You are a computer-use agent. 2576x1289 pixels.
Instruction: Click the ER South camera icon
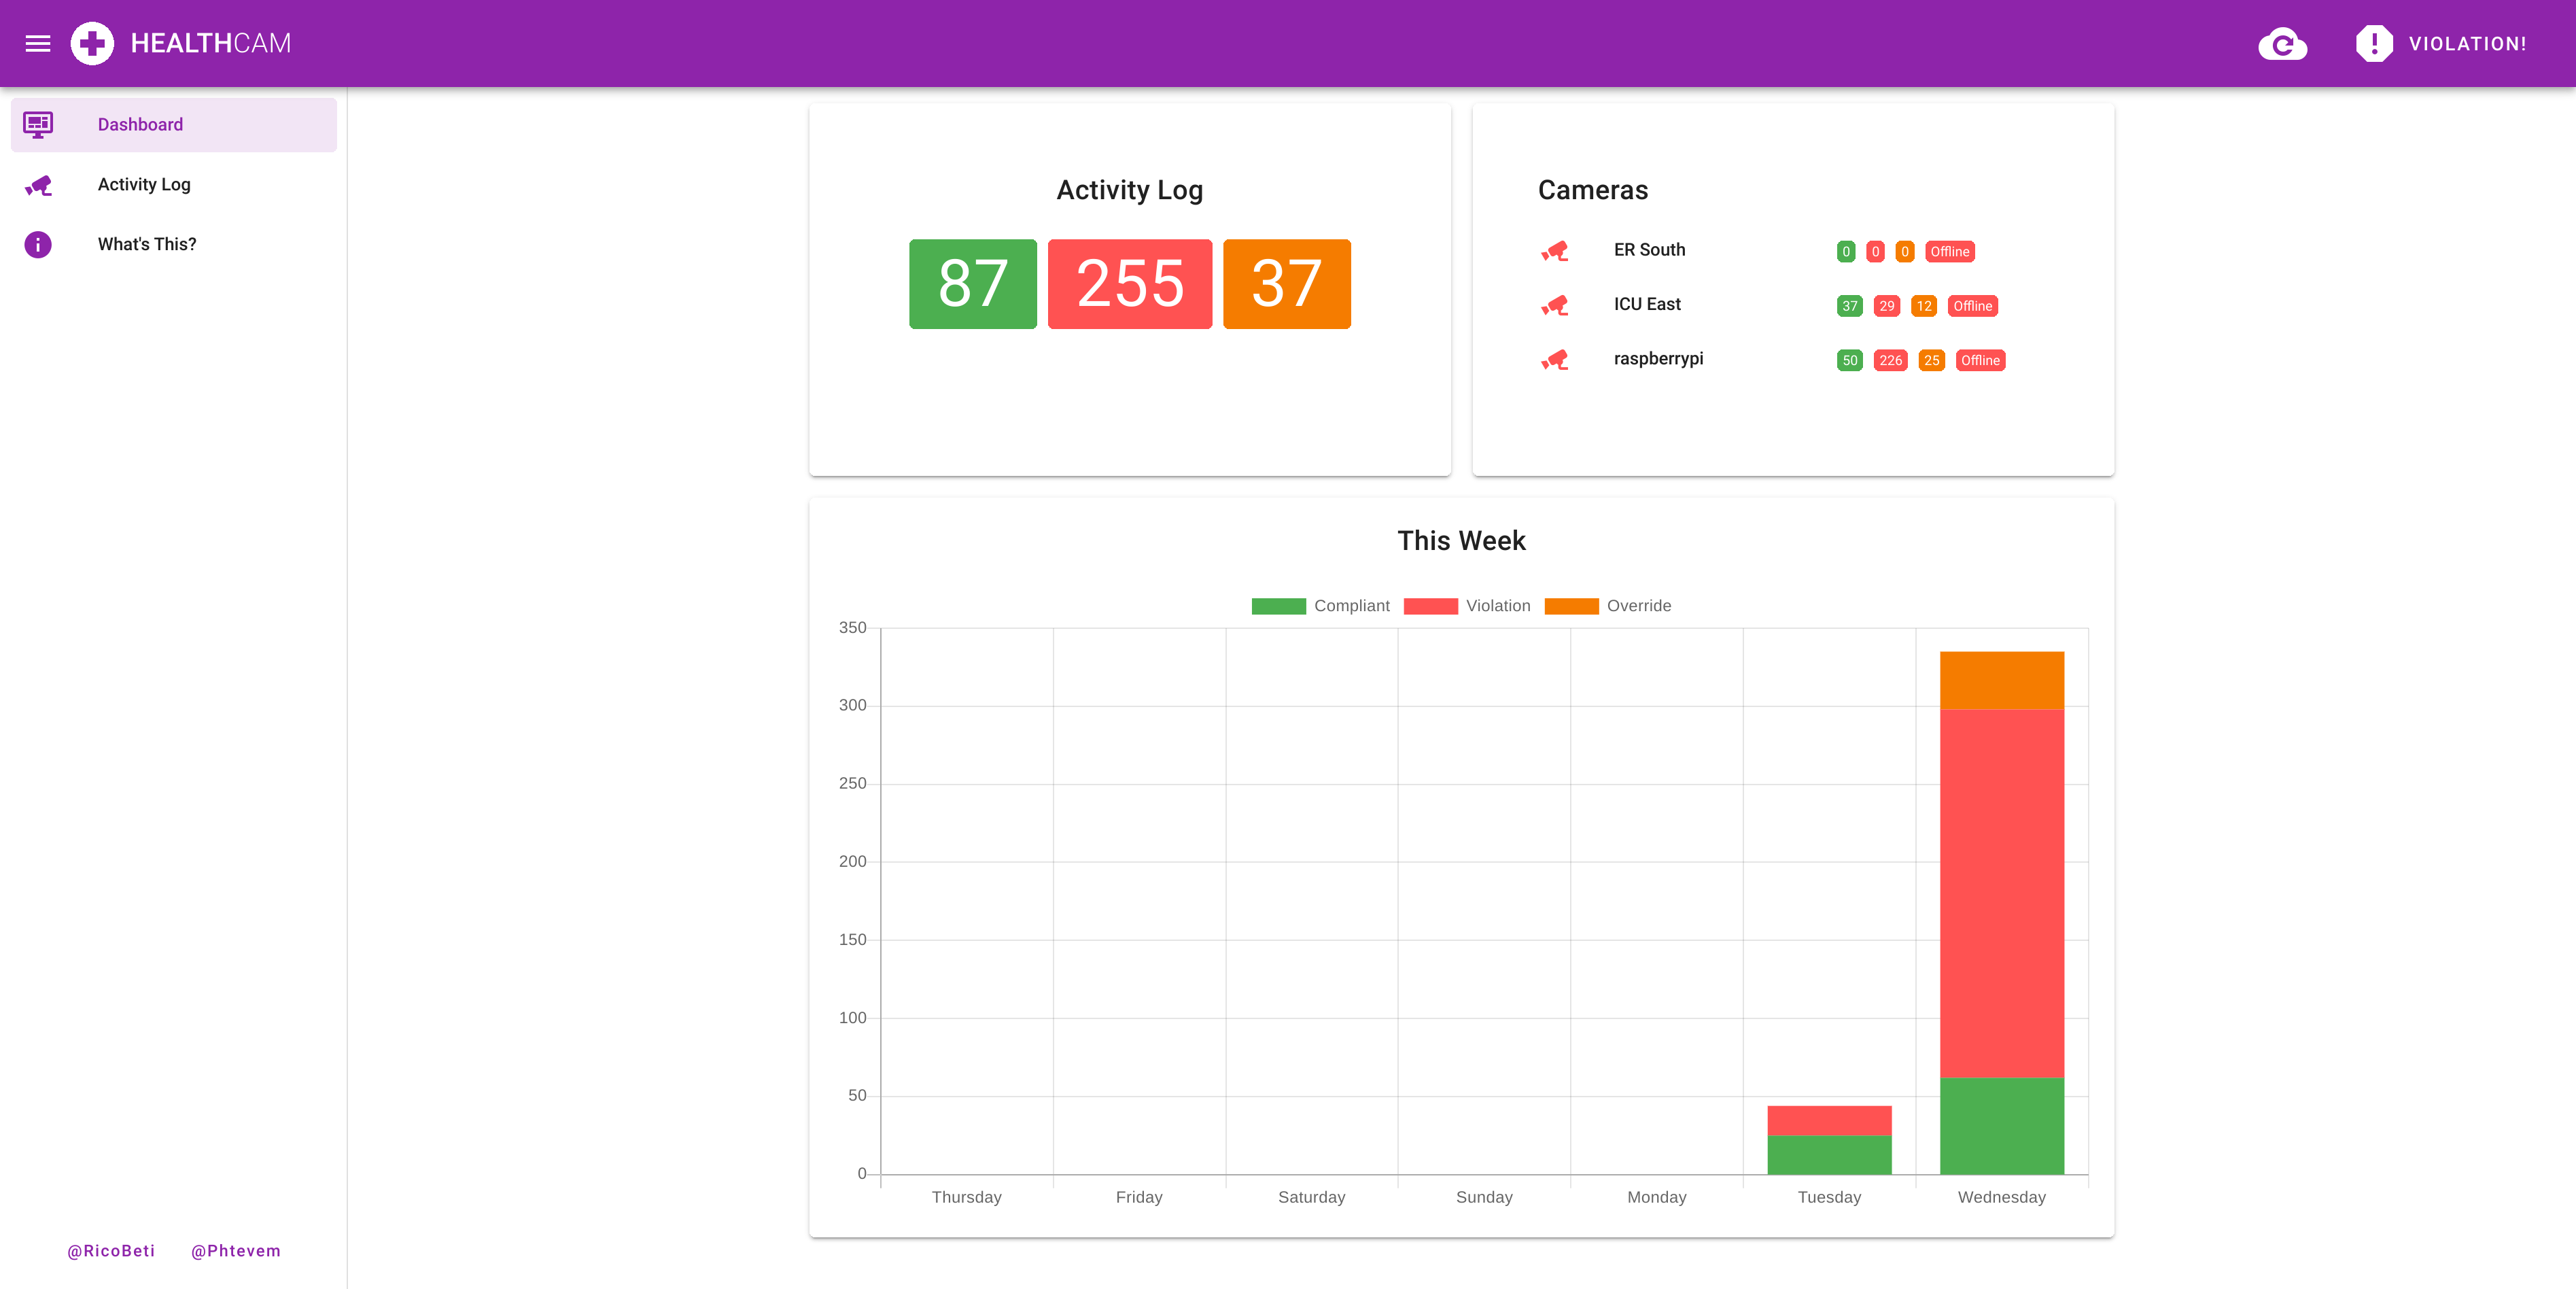(x=1554, y=251)
